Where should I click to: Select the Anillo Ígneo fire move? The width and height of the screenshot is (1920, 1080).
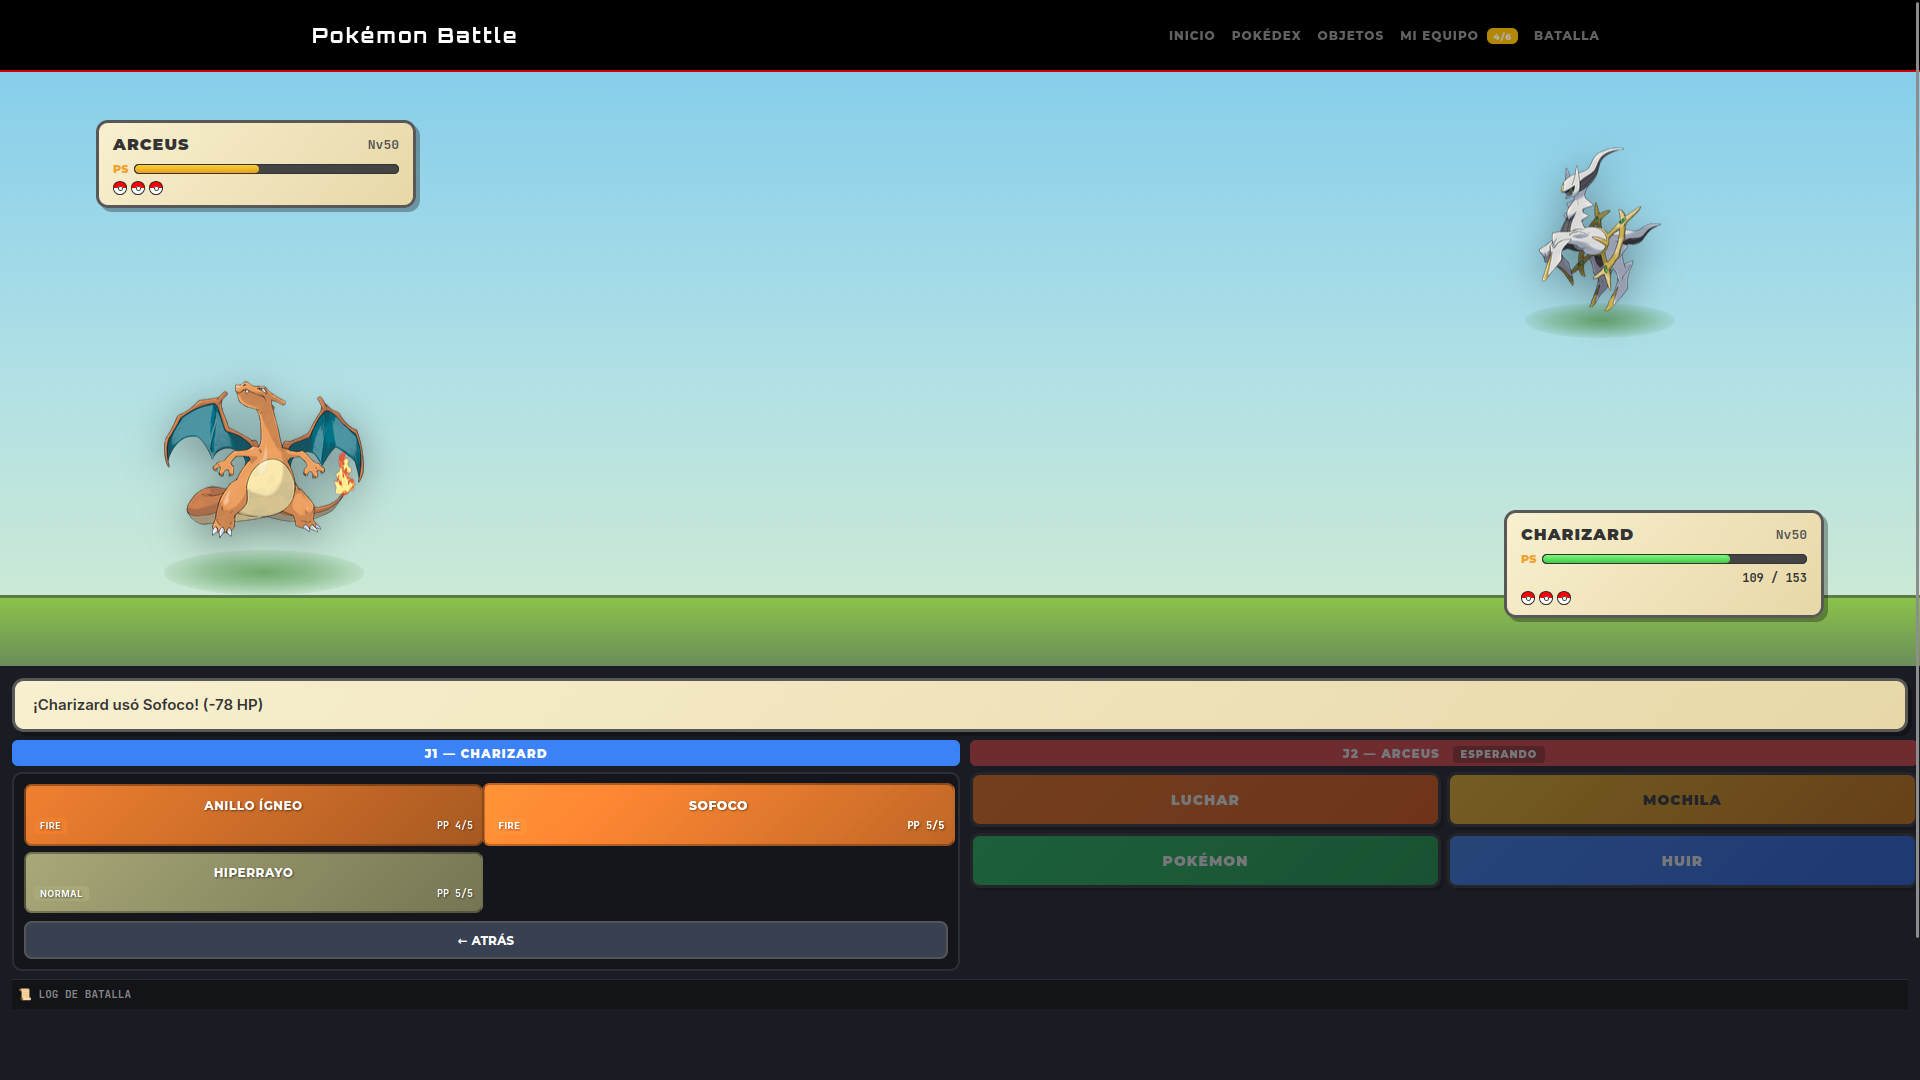pyautogui.click(x=254, y=815)
